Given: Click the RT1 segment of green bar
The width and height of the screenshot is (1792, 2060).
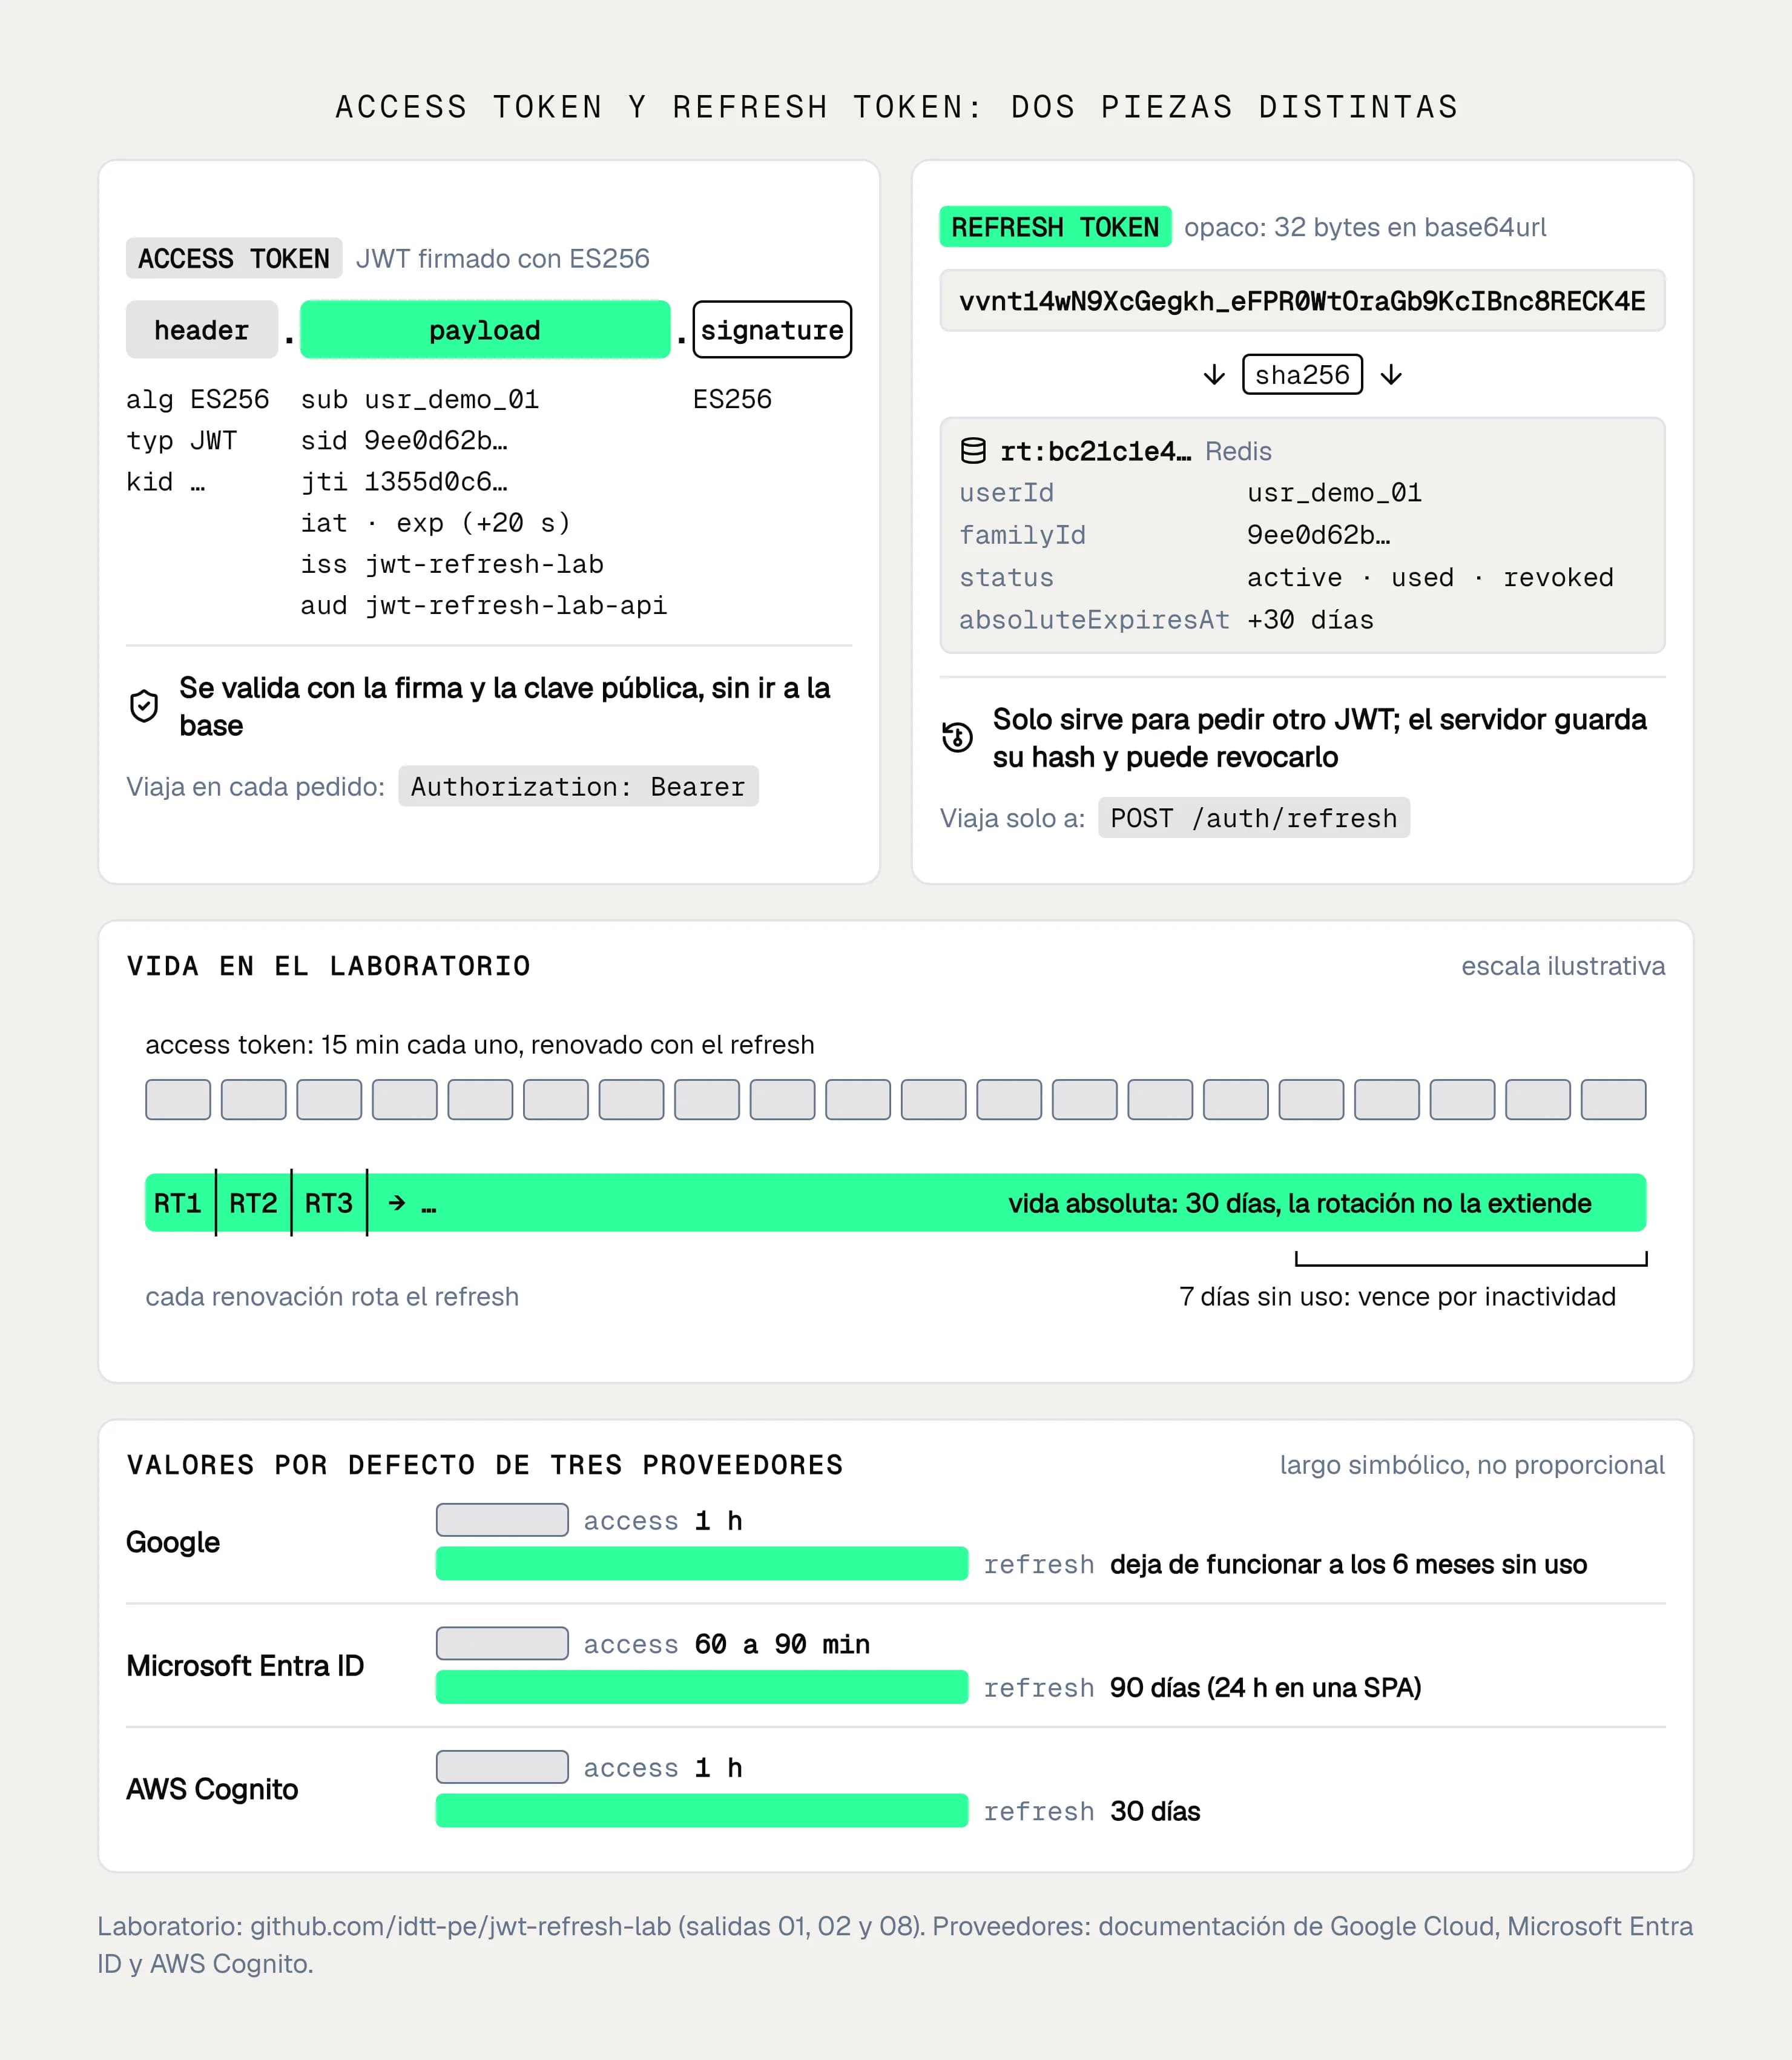Looking at the screenshot, I should point(180,1203).
